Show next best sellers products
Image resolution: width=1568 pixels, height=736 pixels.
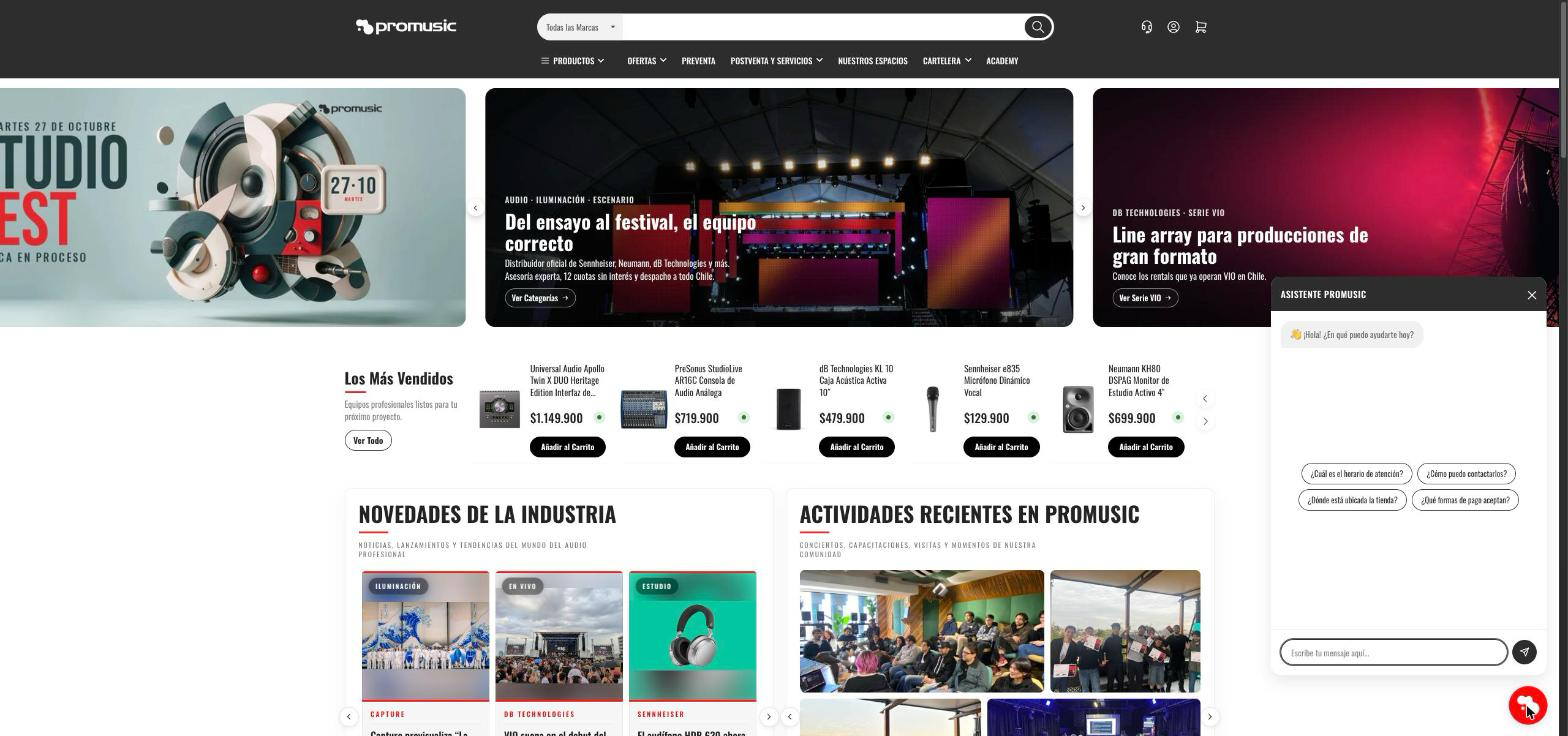point(1205,422)
